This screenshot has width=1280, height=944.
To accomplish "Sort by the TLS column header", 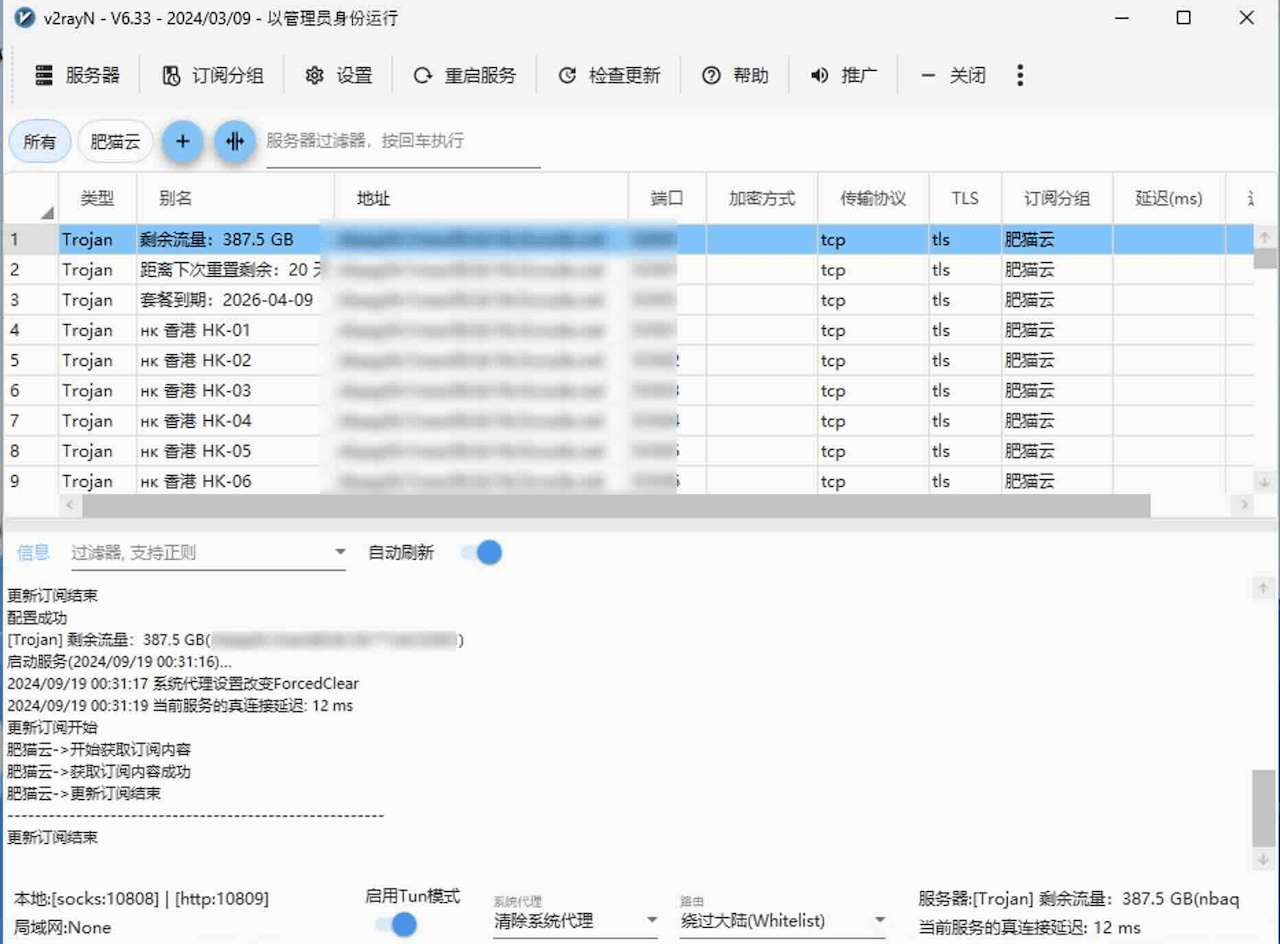I will [965, 198].
